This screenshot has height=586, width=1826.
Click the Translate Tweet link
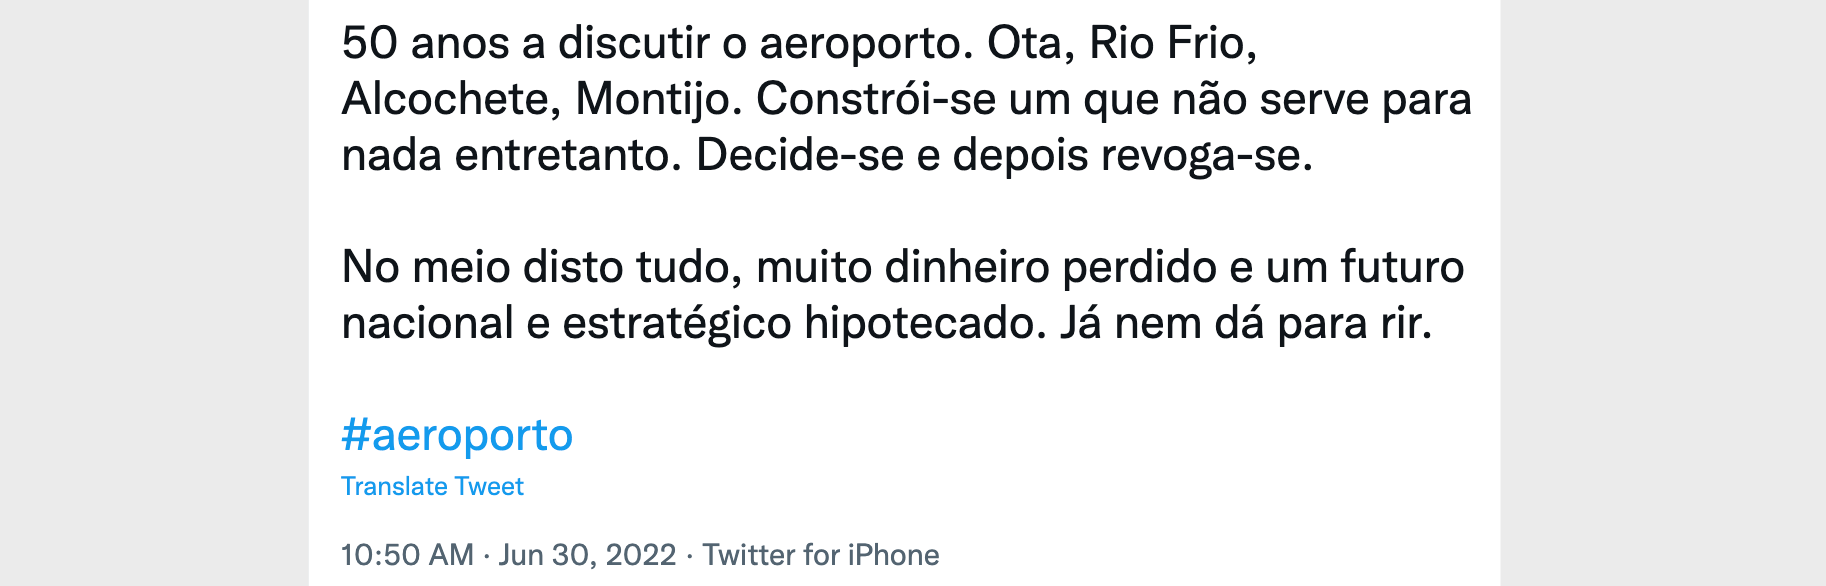coord(432,487)
